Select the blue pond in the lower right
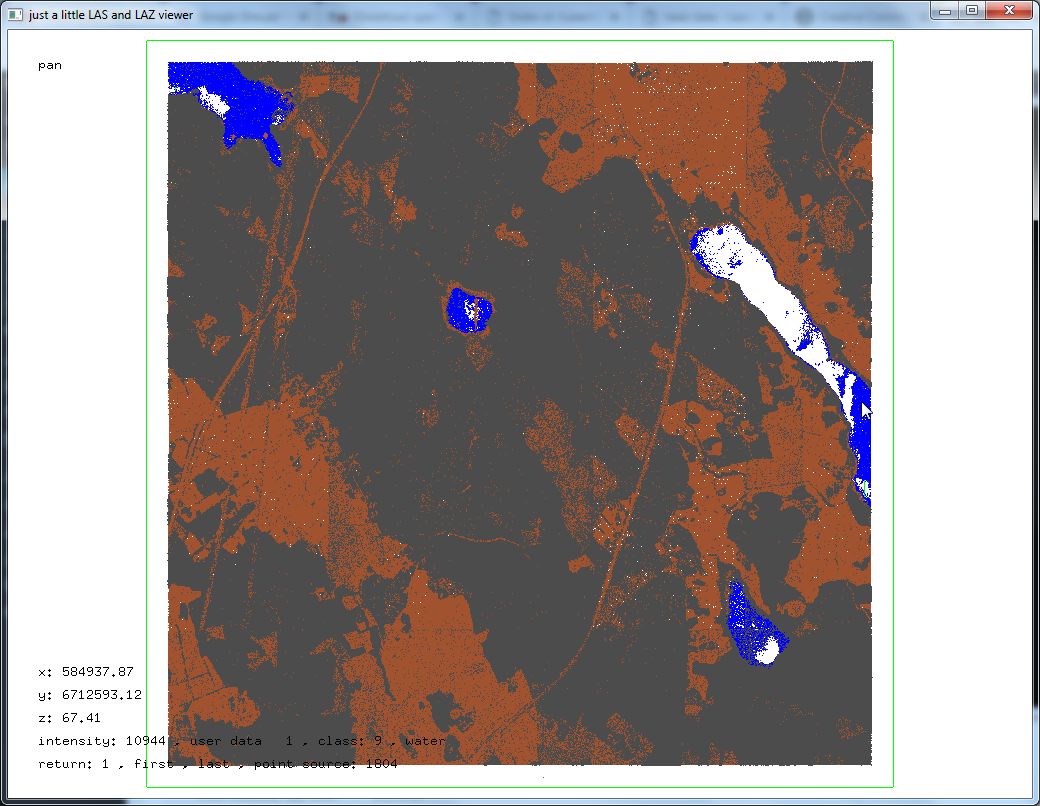 pyautogui.click(x=745, y=620)
